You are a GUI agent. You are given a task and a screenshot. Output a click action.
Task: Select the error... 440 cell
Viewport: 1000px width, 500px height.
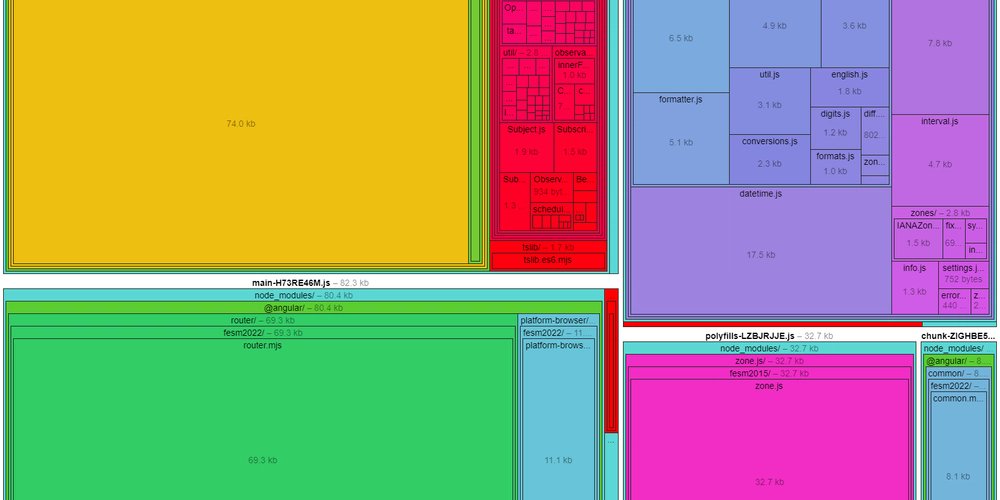pos(954,301)
